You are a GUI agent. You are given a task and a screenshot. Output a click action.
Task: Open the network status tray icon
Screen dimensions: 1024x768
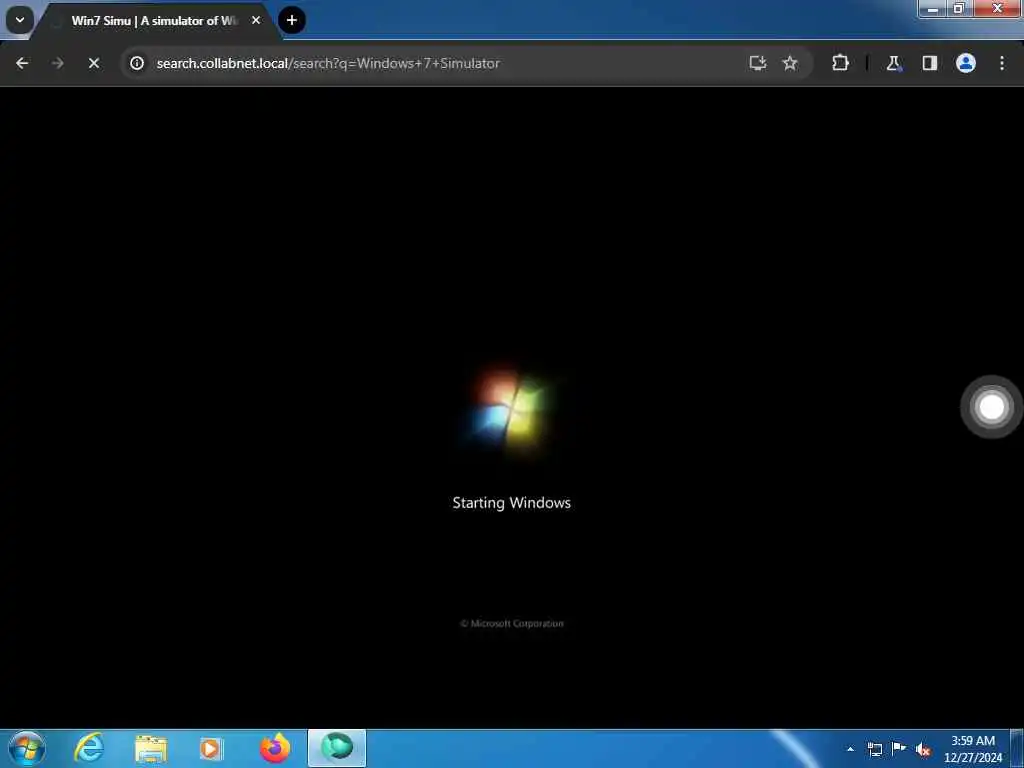click(874, 749)
